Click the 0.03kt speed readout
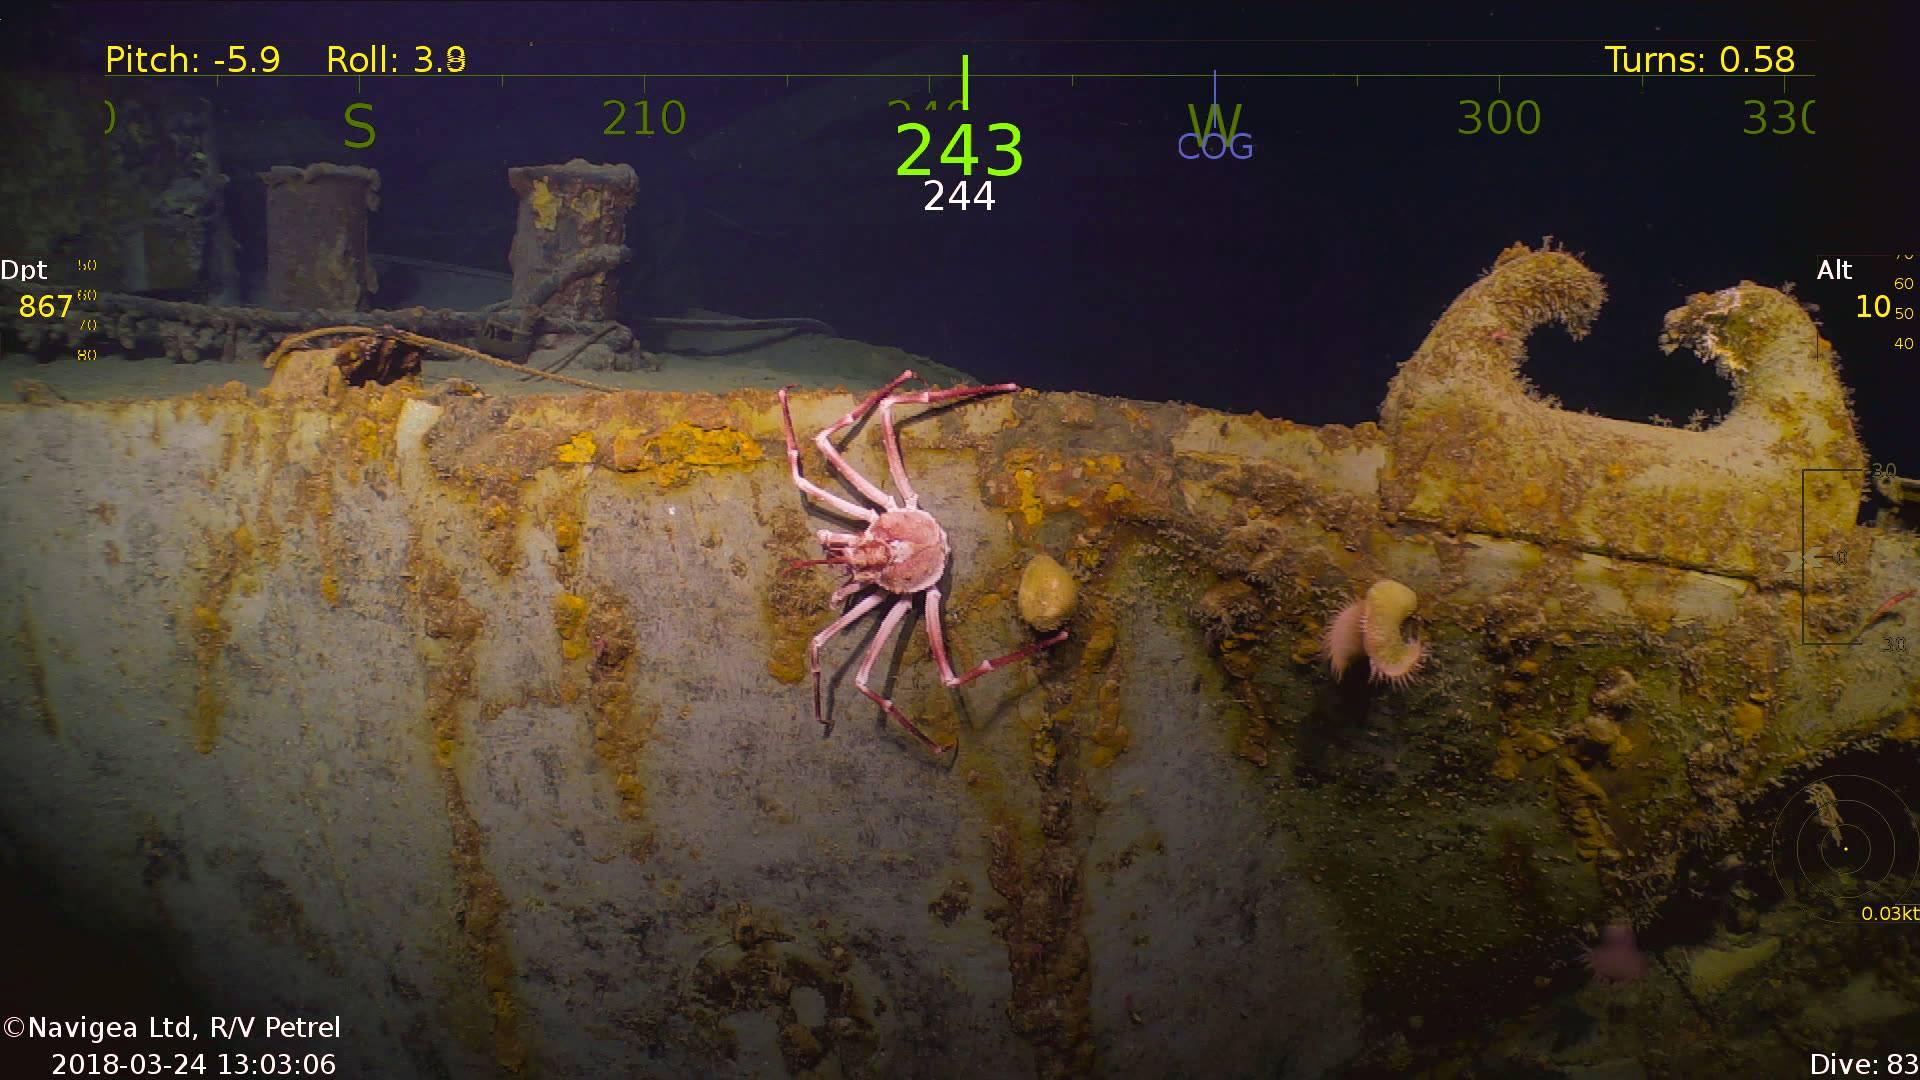 coord(1889,913)
